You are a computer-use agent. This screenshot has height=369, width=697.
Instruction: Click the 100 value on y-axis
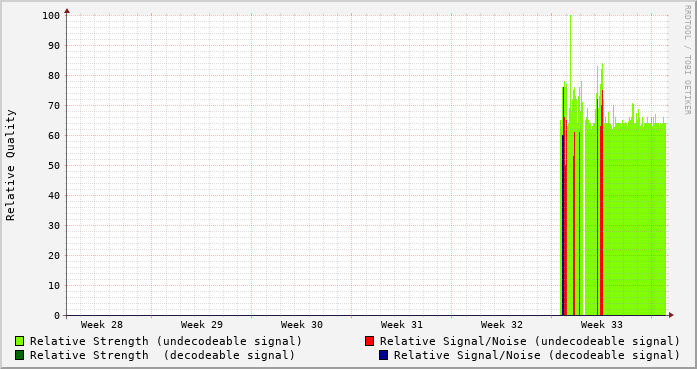click(51, 16)
